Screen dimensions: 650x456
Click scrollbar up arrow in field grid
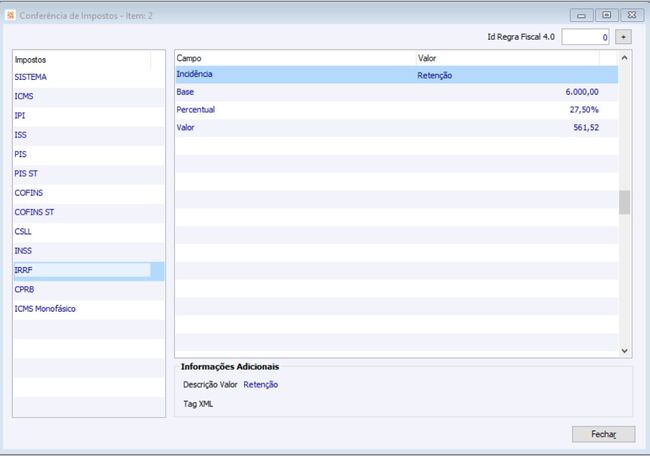625,58
